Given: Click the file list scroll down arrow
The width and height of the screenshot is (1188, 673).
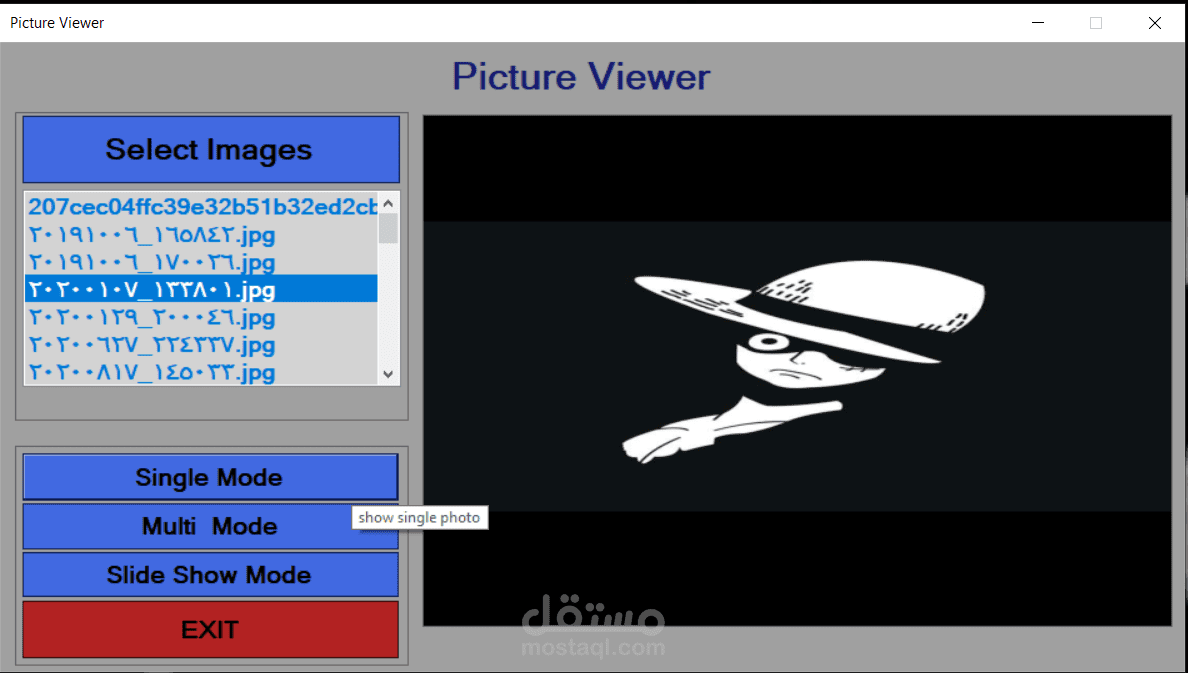Looking at the screenshot, I should (388, 374).
